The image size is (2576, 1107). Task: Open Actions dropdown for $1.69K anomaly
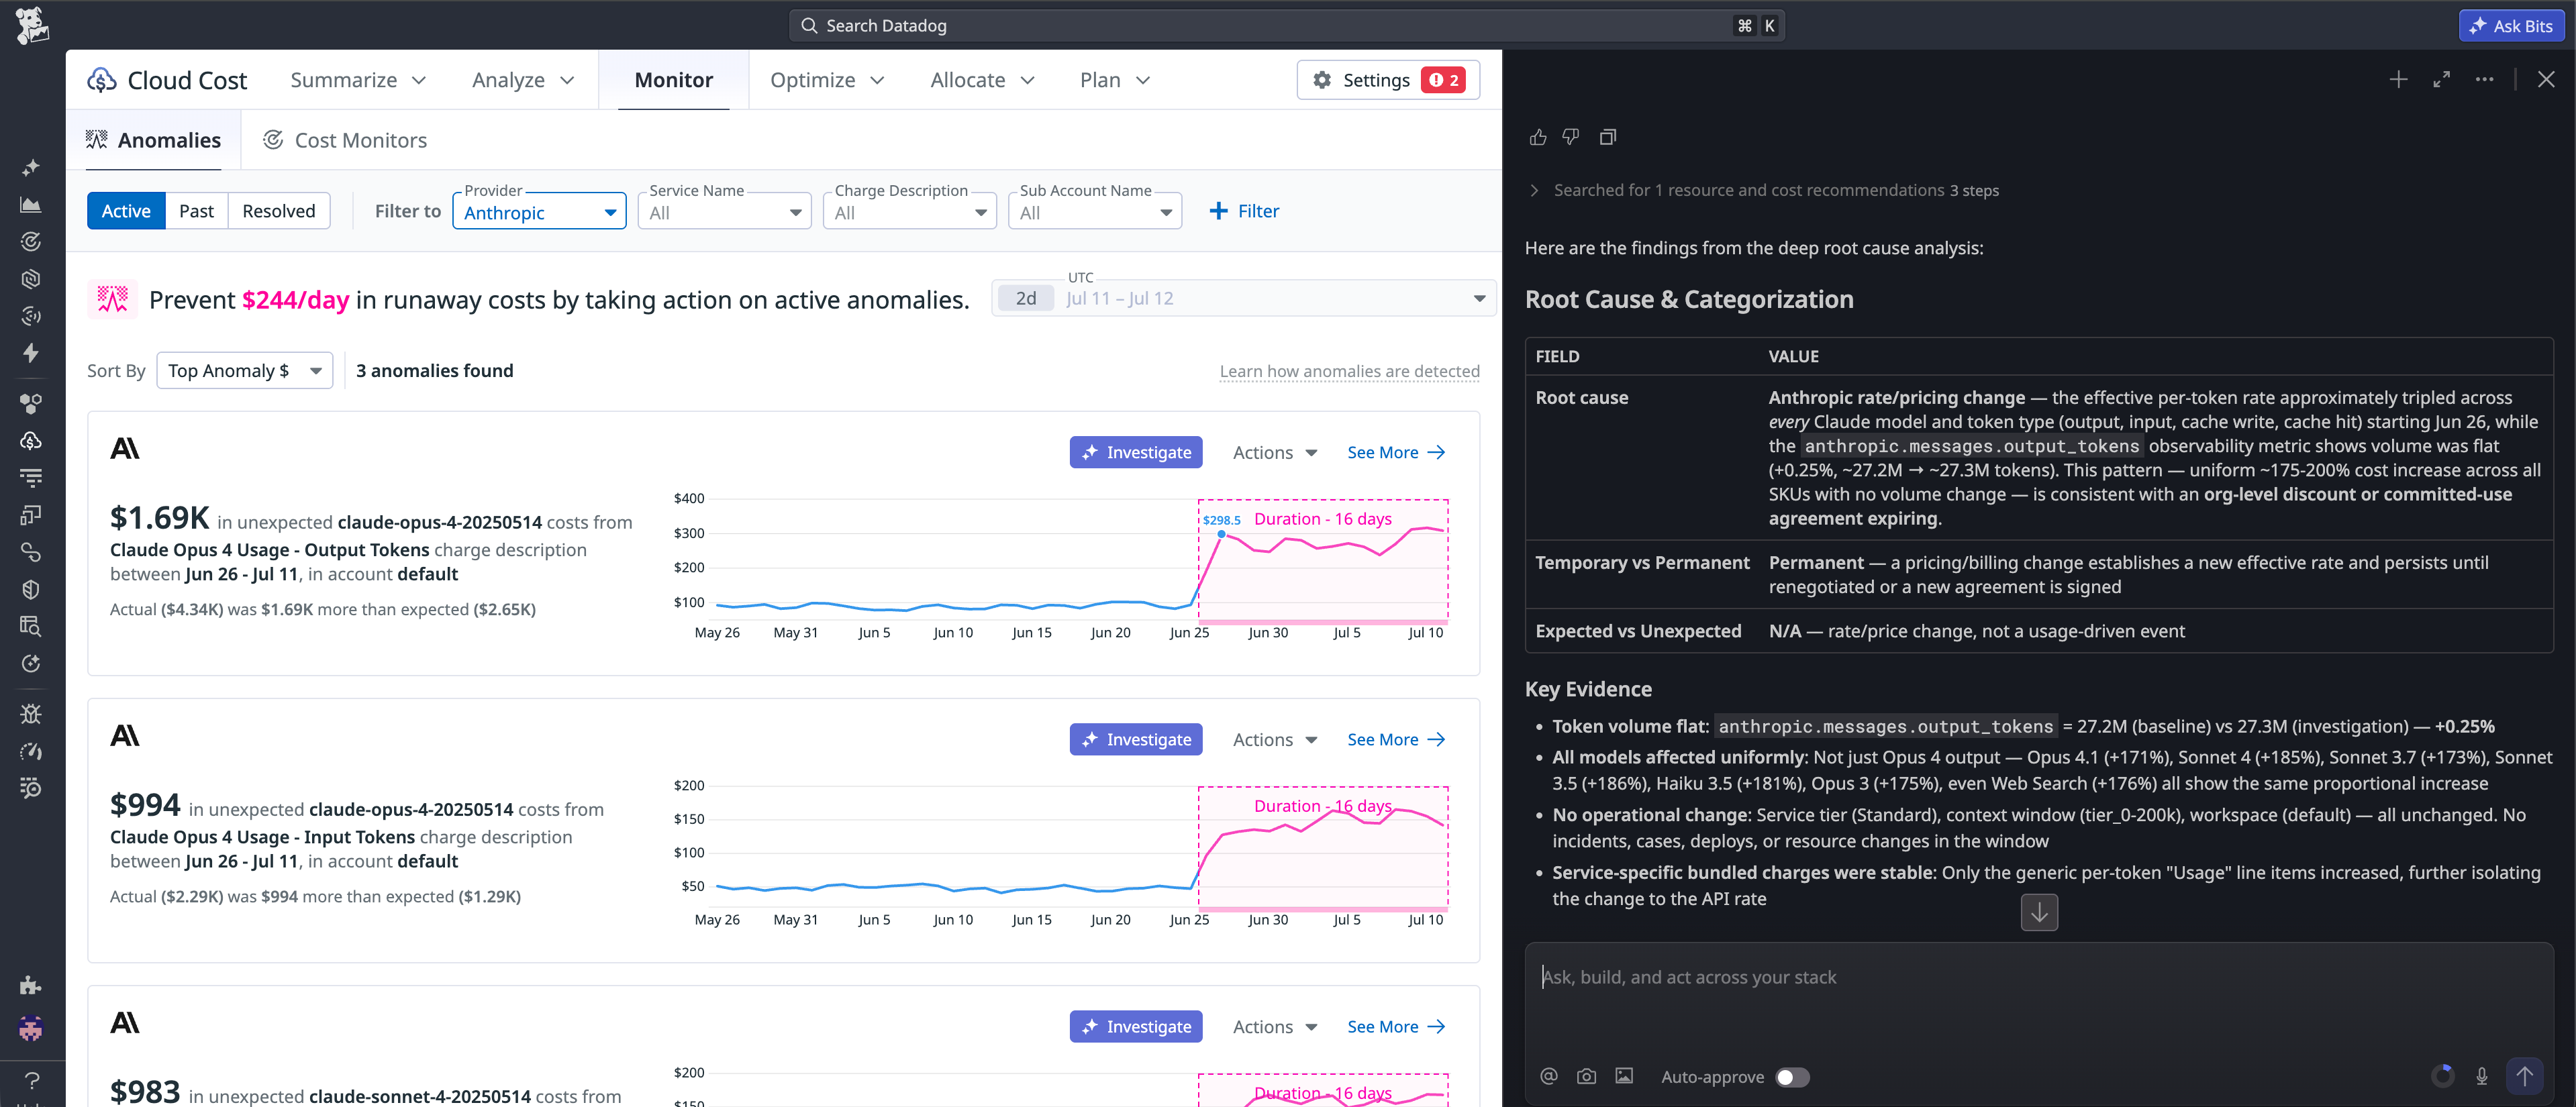pos(1275,453)
